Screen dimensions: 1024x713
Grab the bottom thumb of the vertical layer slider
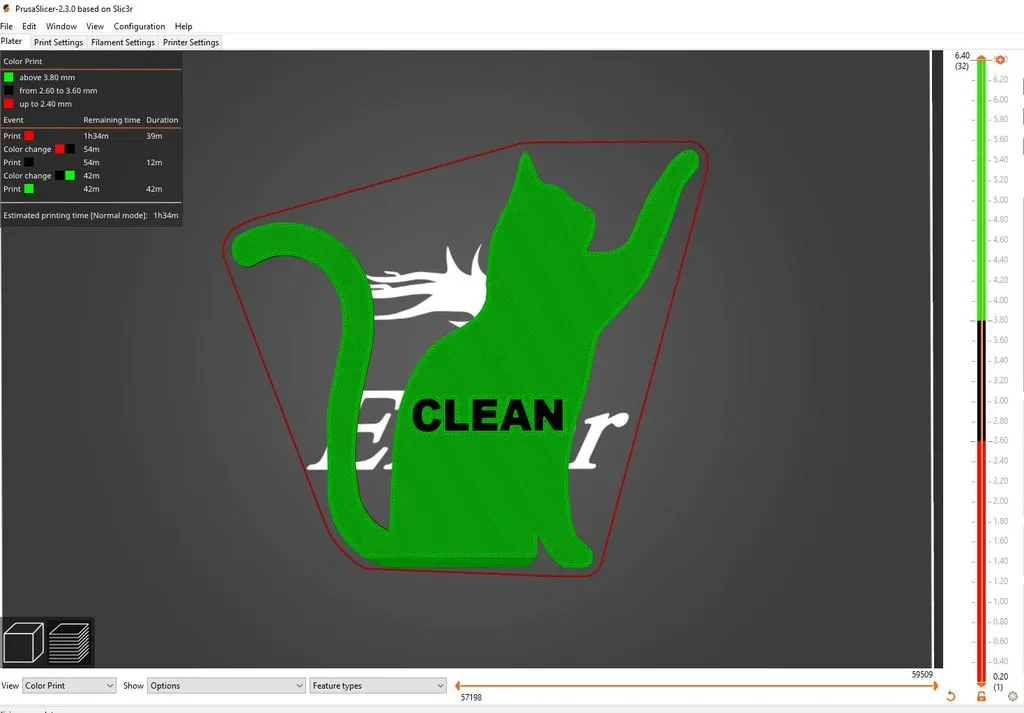[x=981, y=682]
